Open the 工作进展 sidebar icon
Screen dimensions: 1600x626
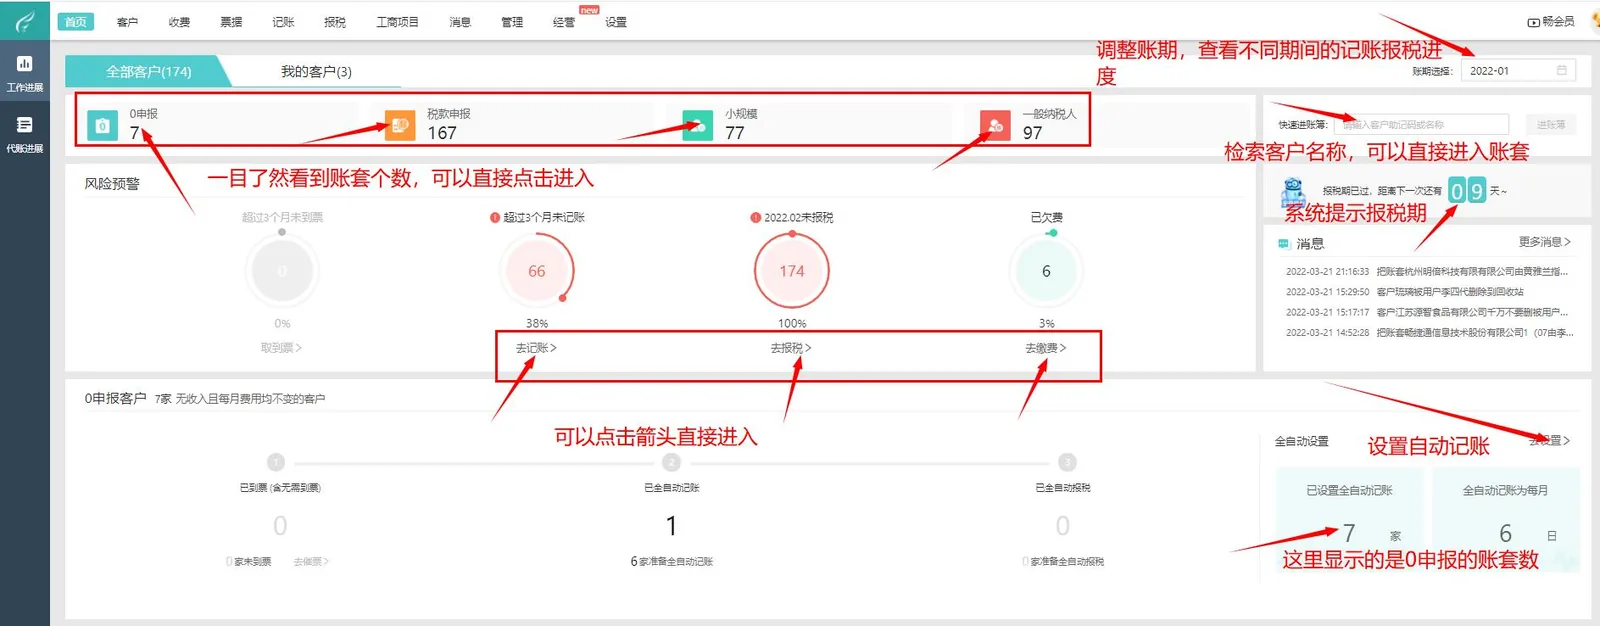pos(24,73)
